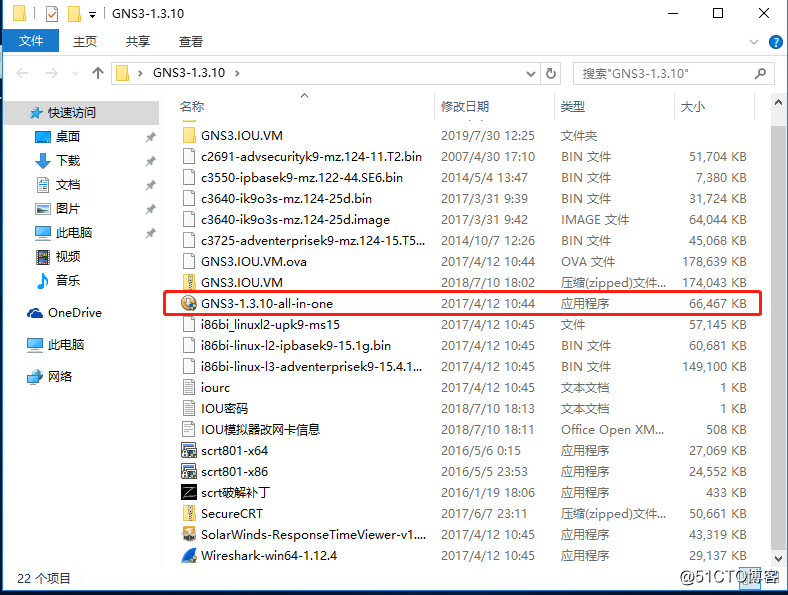Select file c2691-advsecurityk9-mz.124-11.T2.bin
Viewport: 788px width, 595px height.
[311, 156]
